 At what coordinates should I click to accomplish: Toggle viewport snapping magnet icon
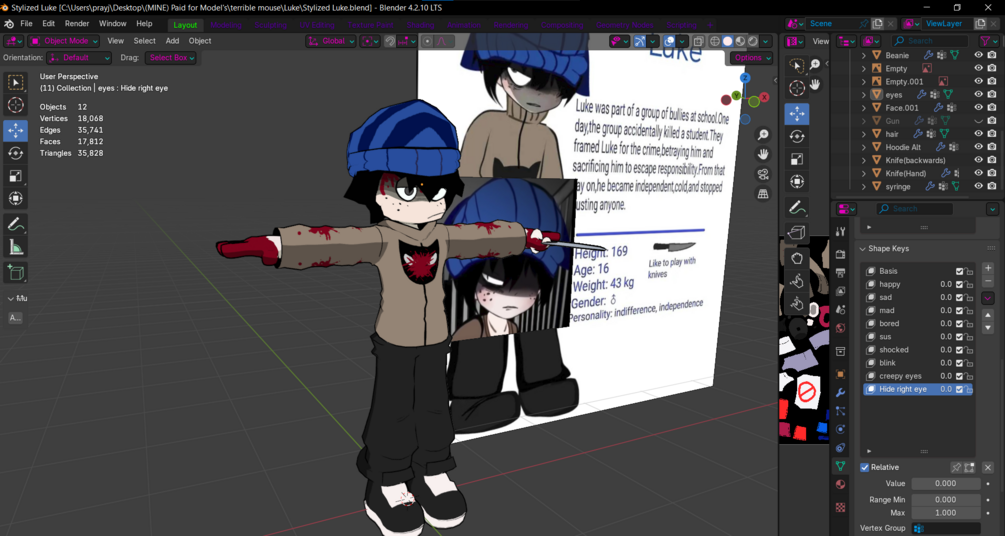pos(390,41)
